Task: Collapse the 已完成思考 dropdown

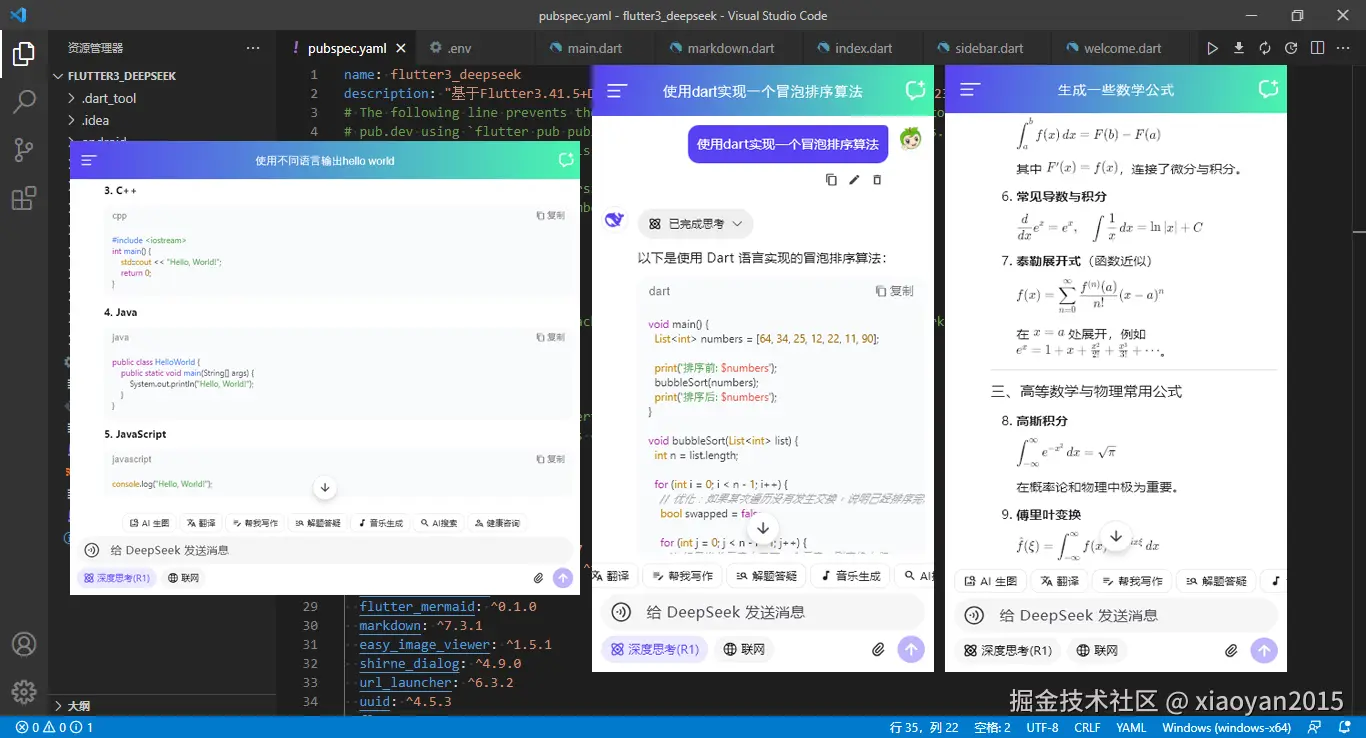Action: point(694,223)
